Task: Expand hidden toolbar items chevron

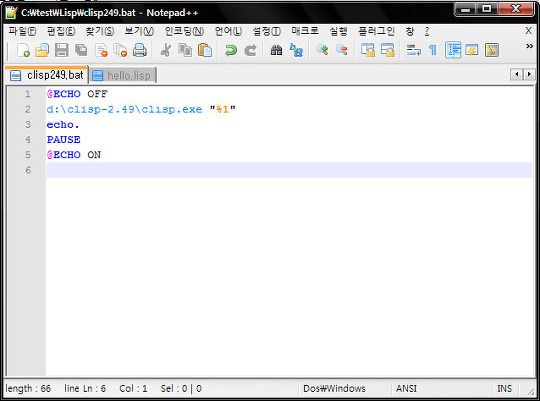Action: (x=529, y=46)
